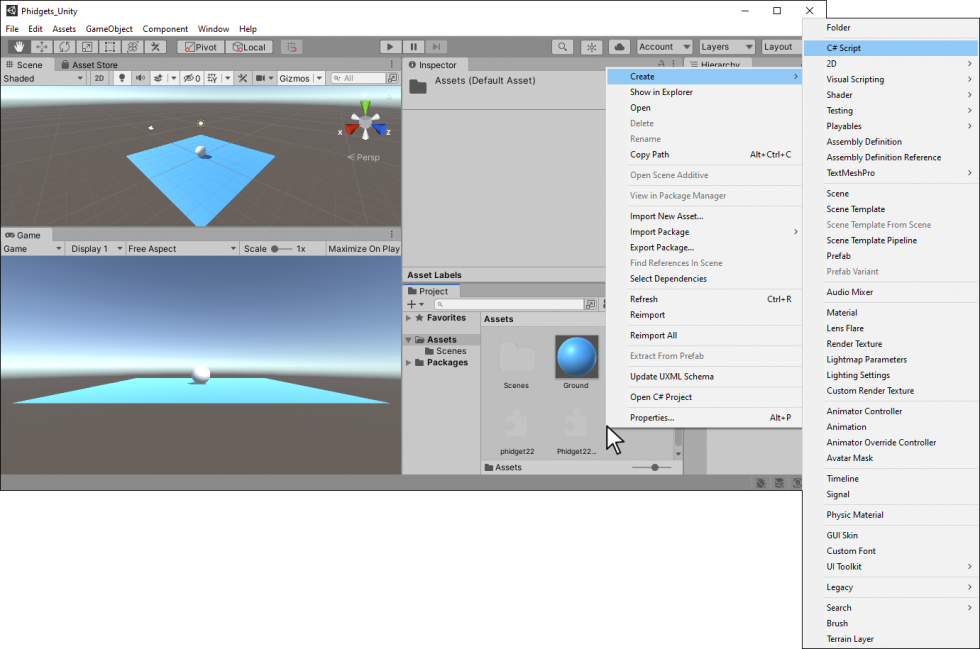The height and width of the screenshot is (649, 980).
Task: Toggle scene lighting with the lightbulb icon
Action: pyautogui.click(x=122, y=78)
